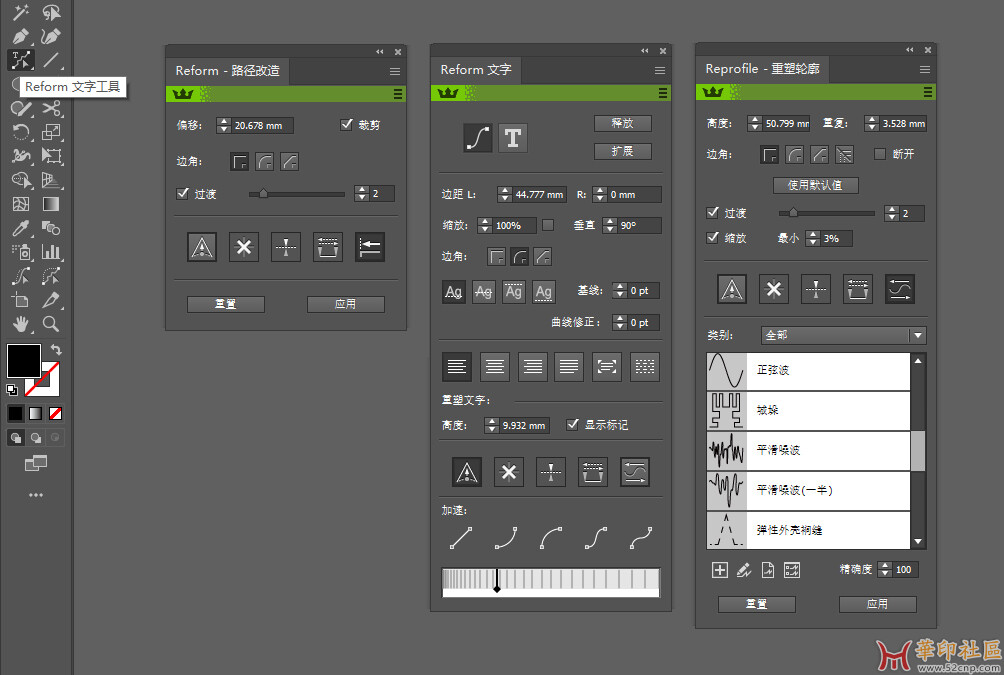Viewport: 1004px width, 675px height.
Task: Select the Magic Wand tool
Action: 20,12
